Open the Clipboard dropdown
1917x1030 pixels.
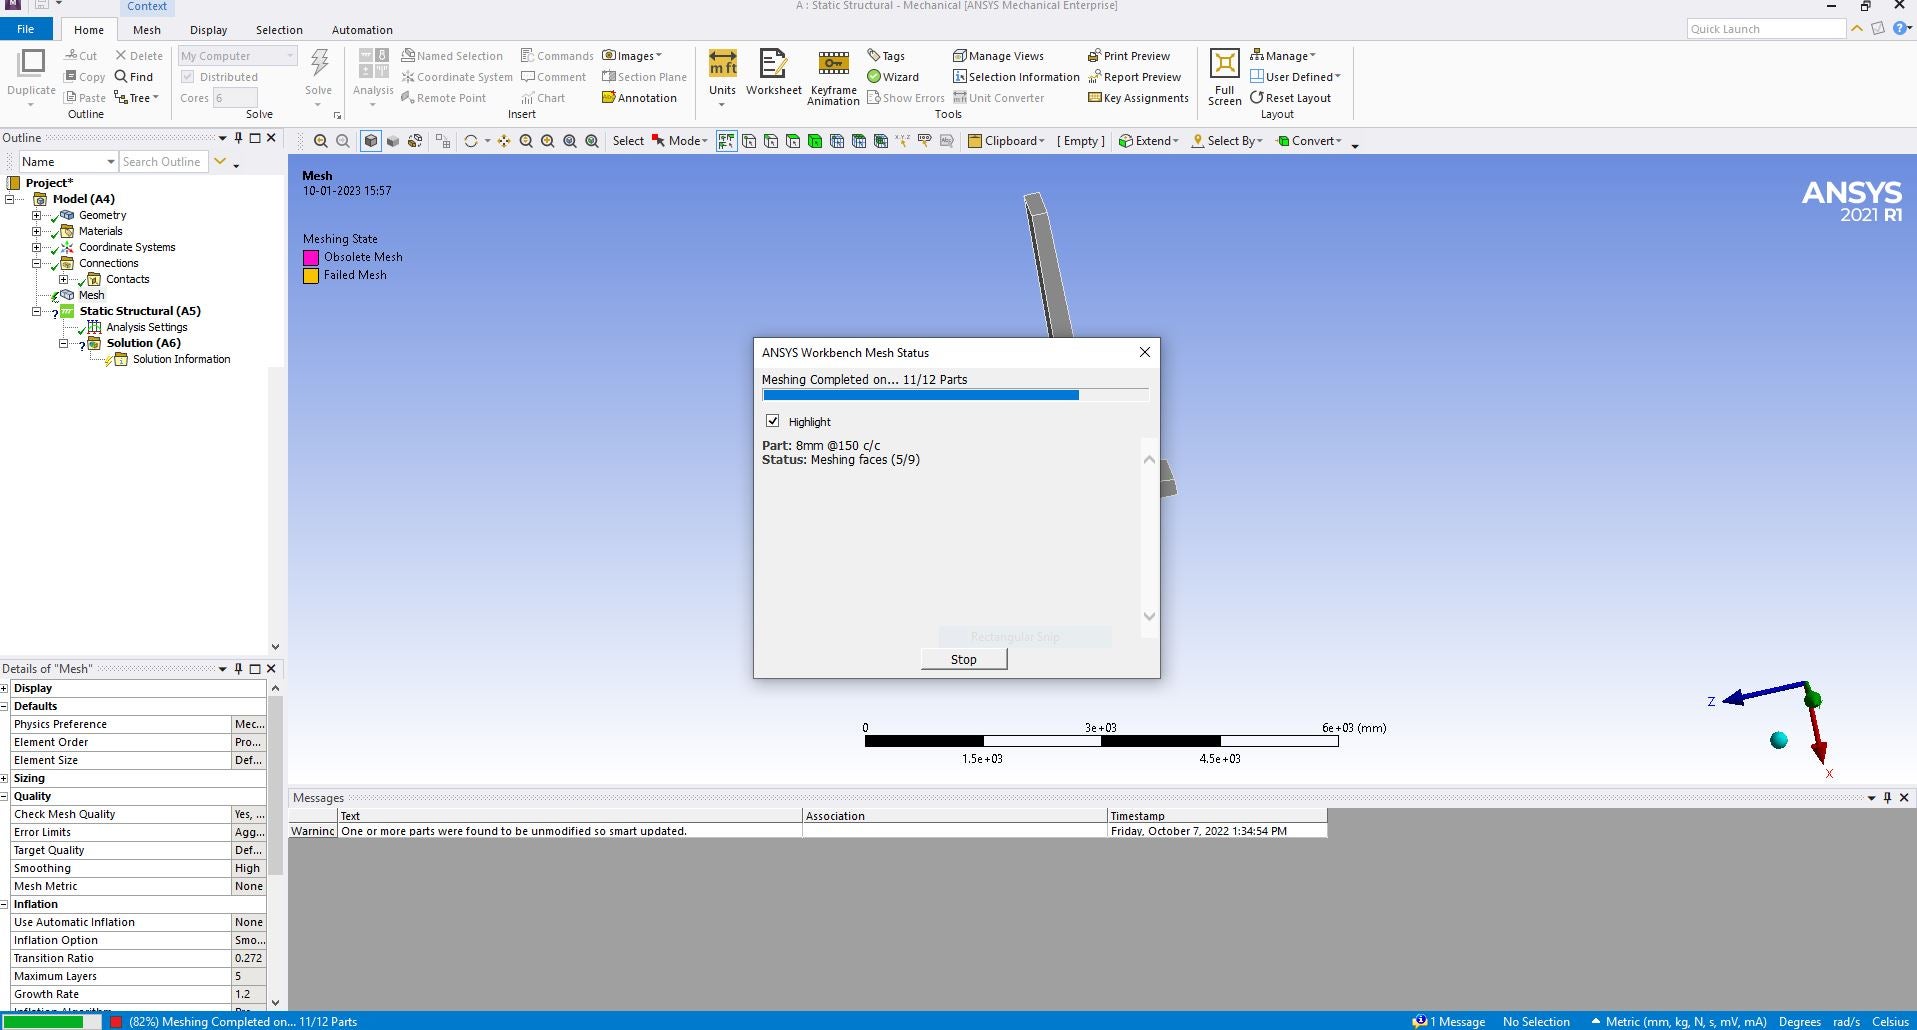1006,141
